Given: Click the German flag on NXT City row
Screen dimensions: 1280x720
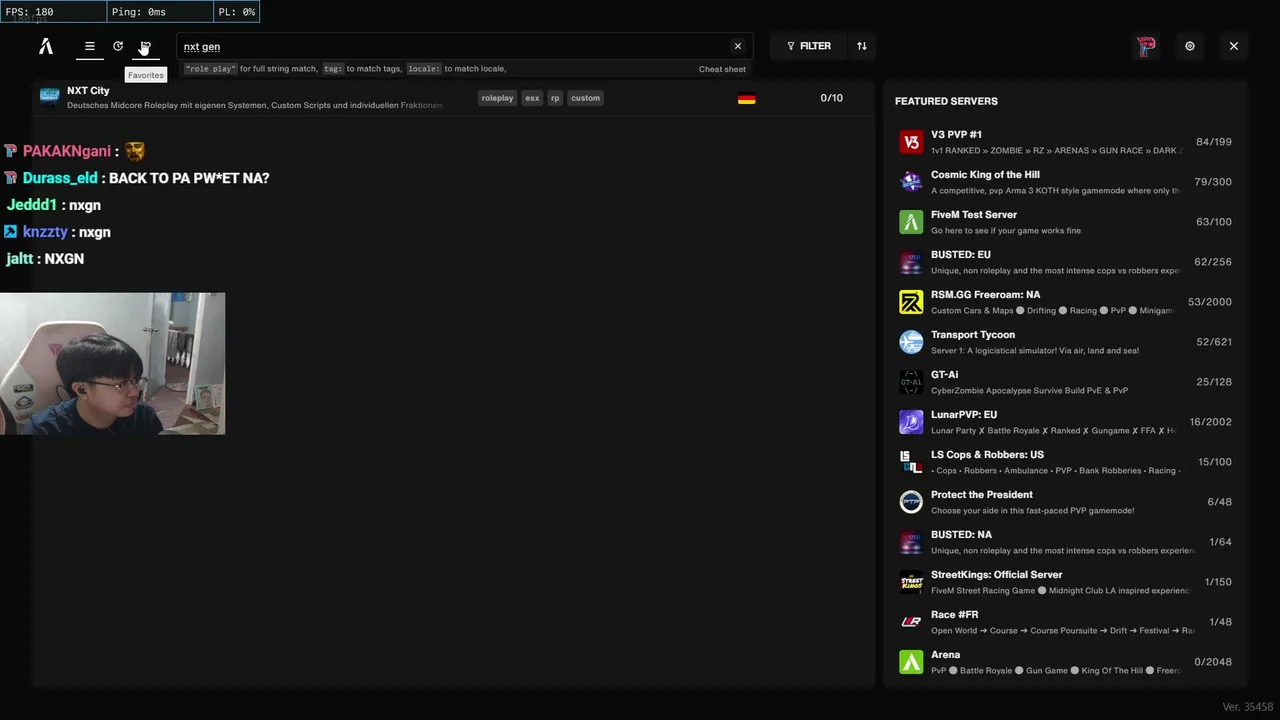Looking at the screenshot, I should tap(746, 98).
